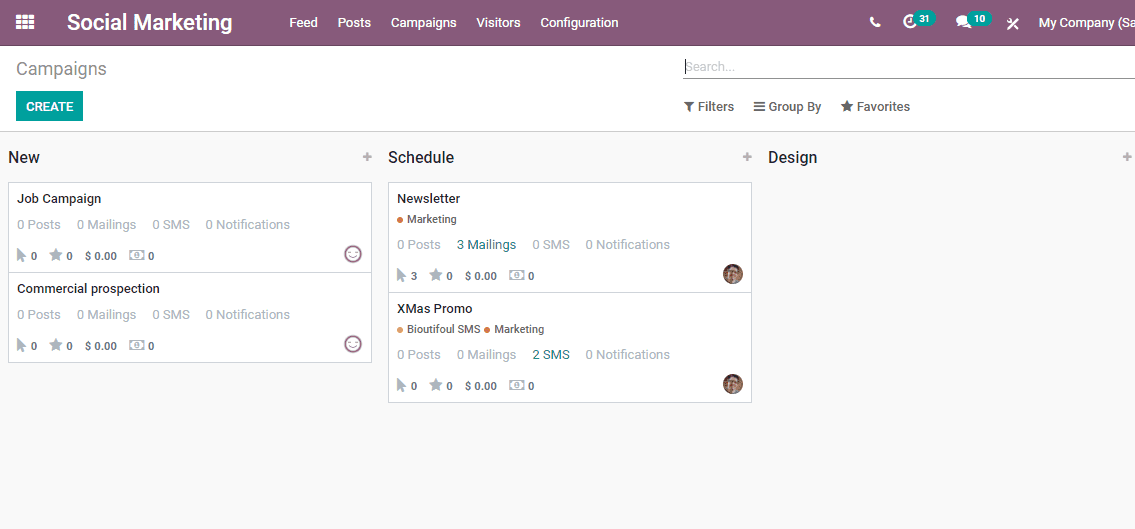Click the star icon on Newsletter card
1135x529 pixels.
[436, 275]
